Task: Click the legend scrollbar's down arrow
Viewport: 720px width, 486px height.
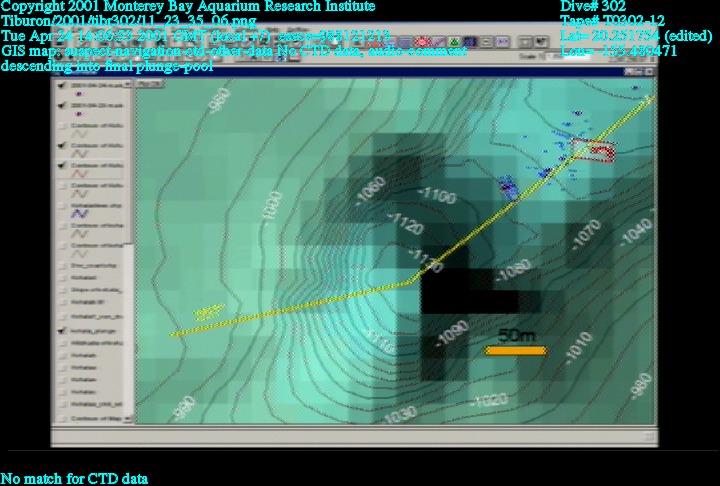Action: click(128, 418)
